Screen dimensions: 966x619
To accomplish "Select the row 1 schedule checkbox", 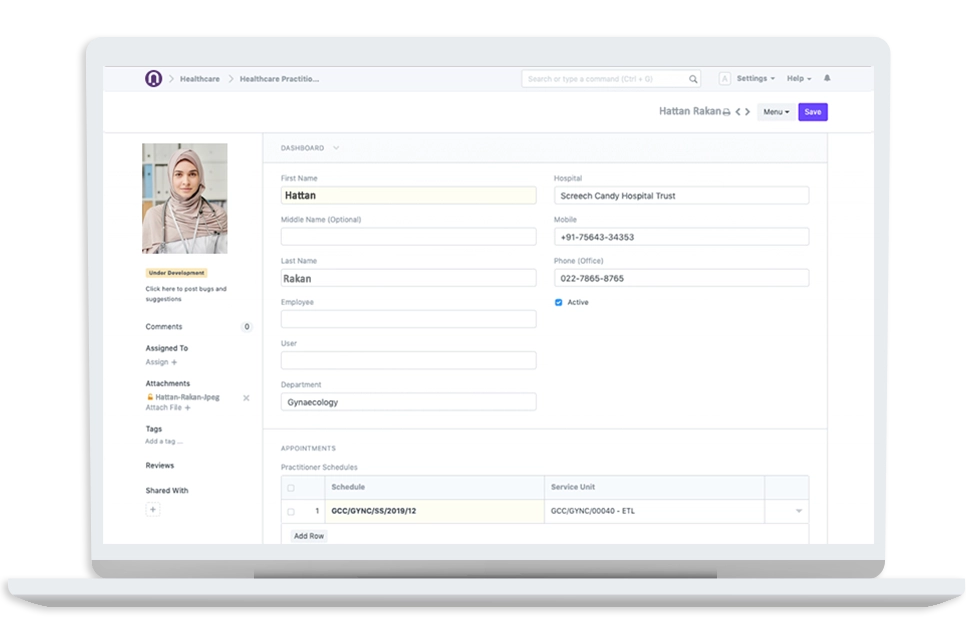I will click(291, 512).
